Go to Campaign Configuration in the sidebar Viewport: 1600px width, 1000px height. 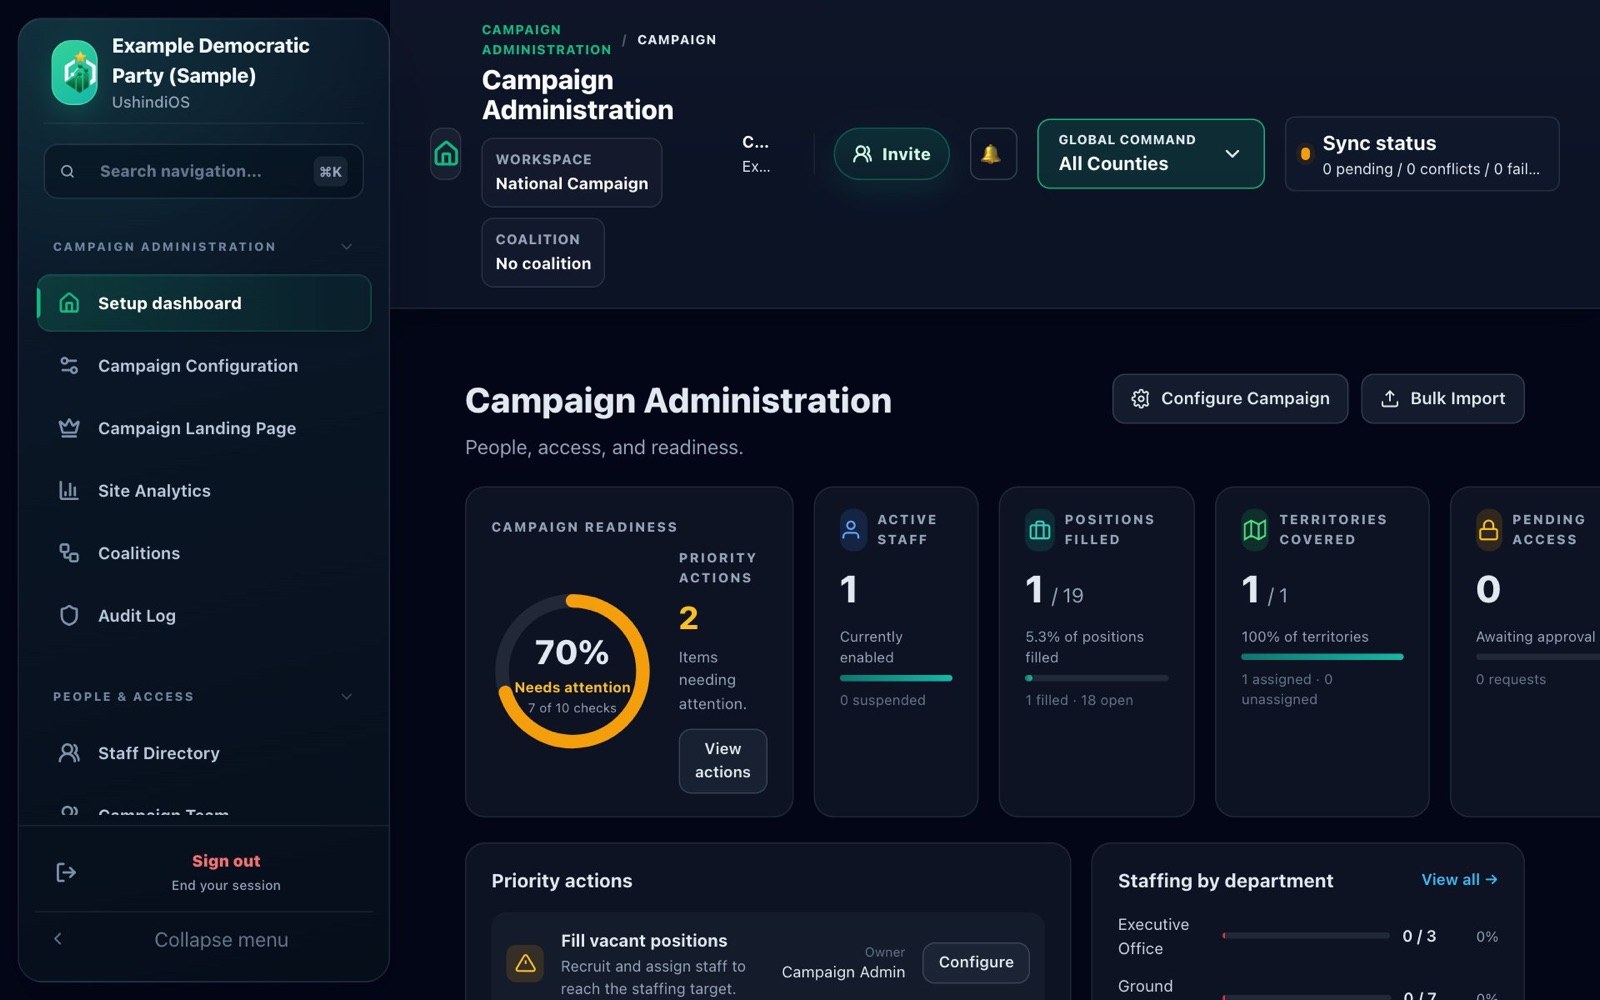point(204,366)
